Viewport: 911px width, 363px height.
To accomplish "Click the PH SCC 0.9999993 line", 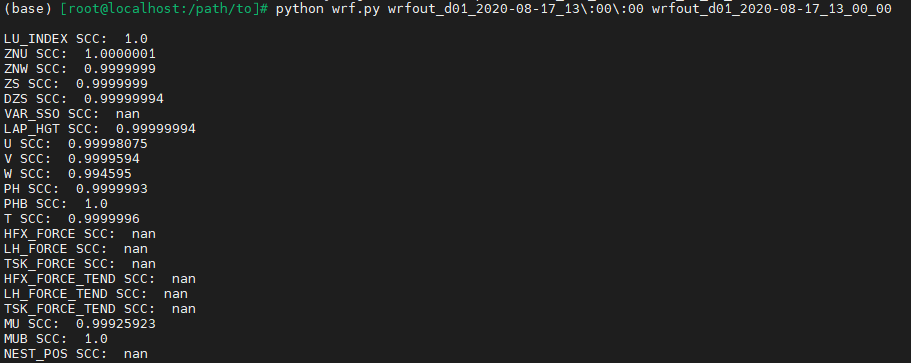I will click(x=76, y=189).
